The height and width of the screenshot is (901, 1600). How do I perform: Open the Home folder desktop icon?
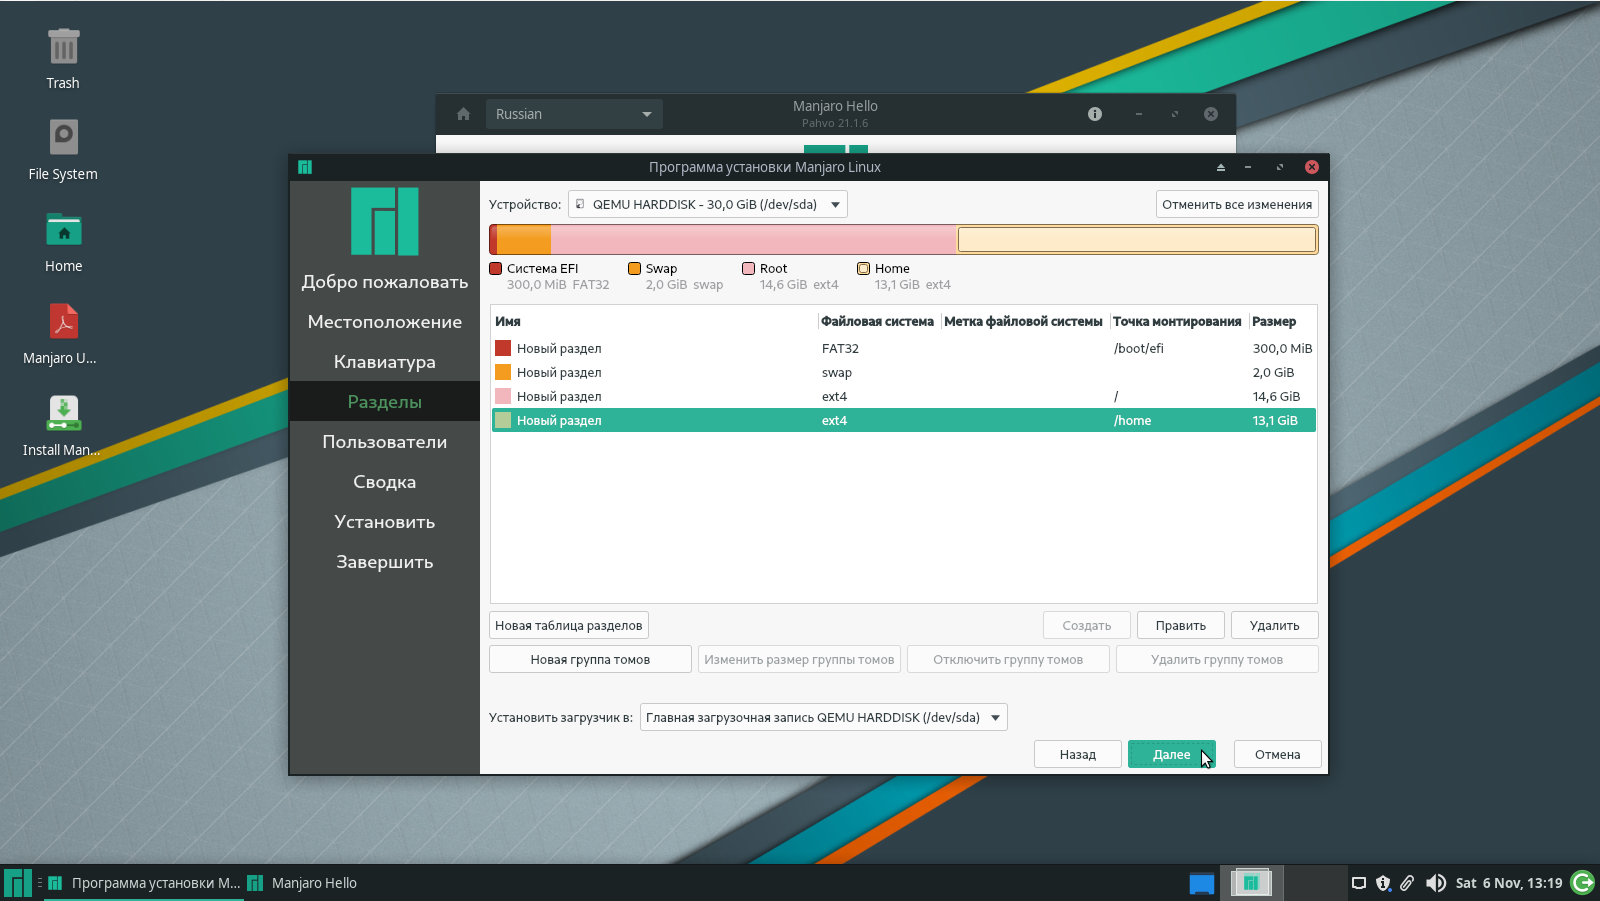point(63,243)
